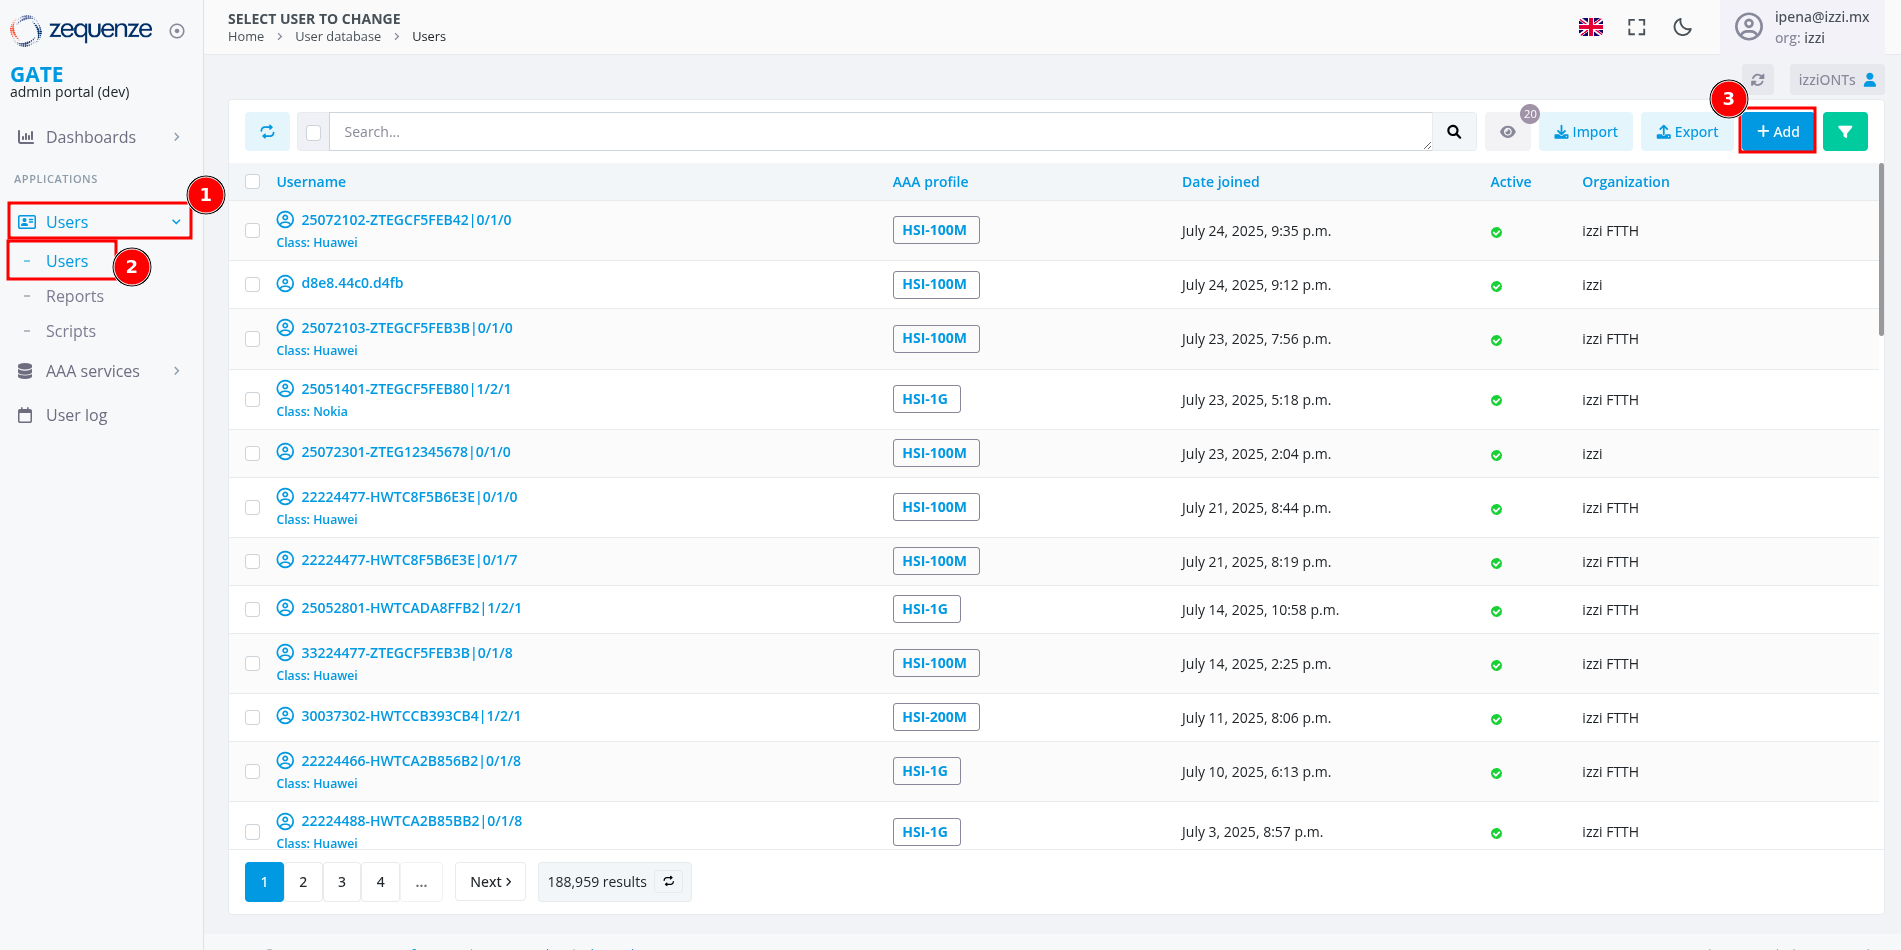Click the language flag icon
Screen dimensions: 1901x950
point(1590,27)
